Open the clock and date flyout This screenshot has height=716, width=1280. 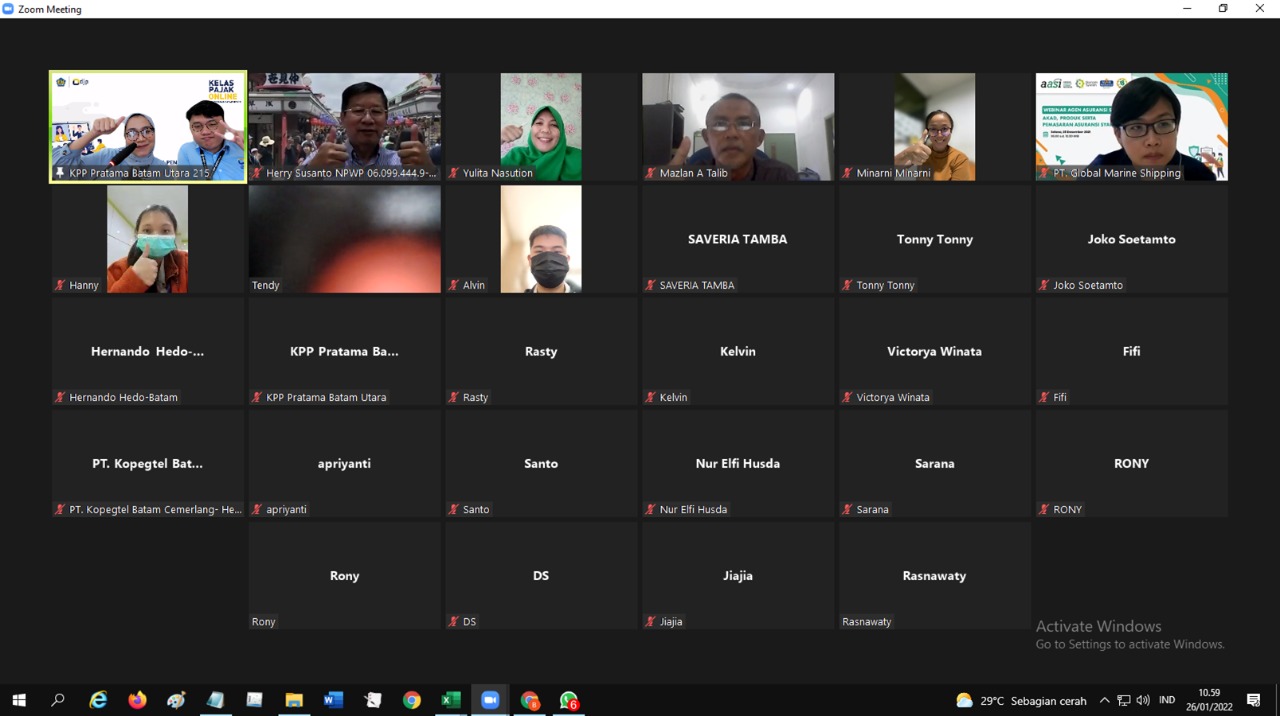tap(1209, 700)
